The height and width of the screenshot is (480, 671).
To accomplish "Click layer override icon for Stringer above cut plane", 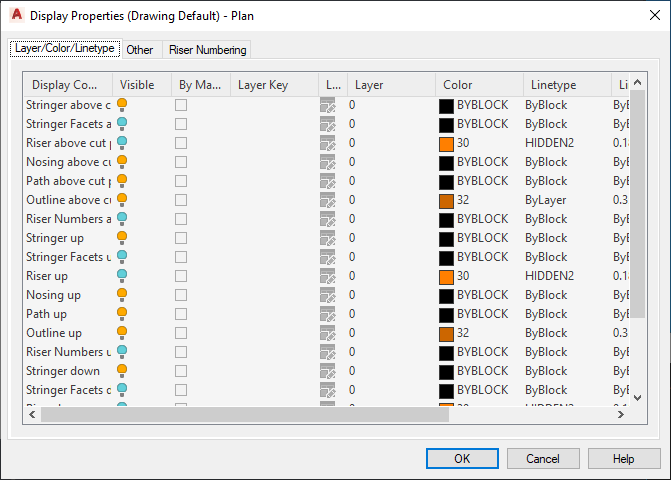I will pyautogui.click(x=327, y=105).
